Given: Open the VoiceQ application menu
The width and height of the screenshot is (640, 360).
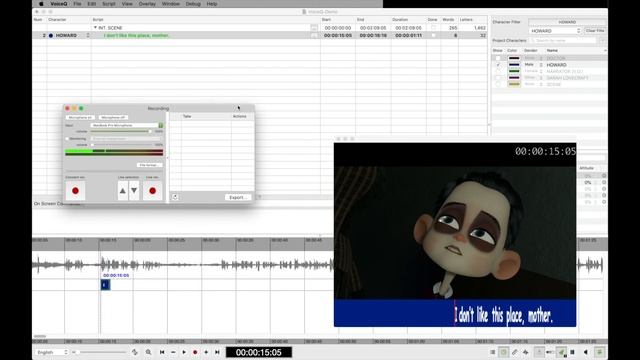Looking at the screenshot, I should click(59, 4).
